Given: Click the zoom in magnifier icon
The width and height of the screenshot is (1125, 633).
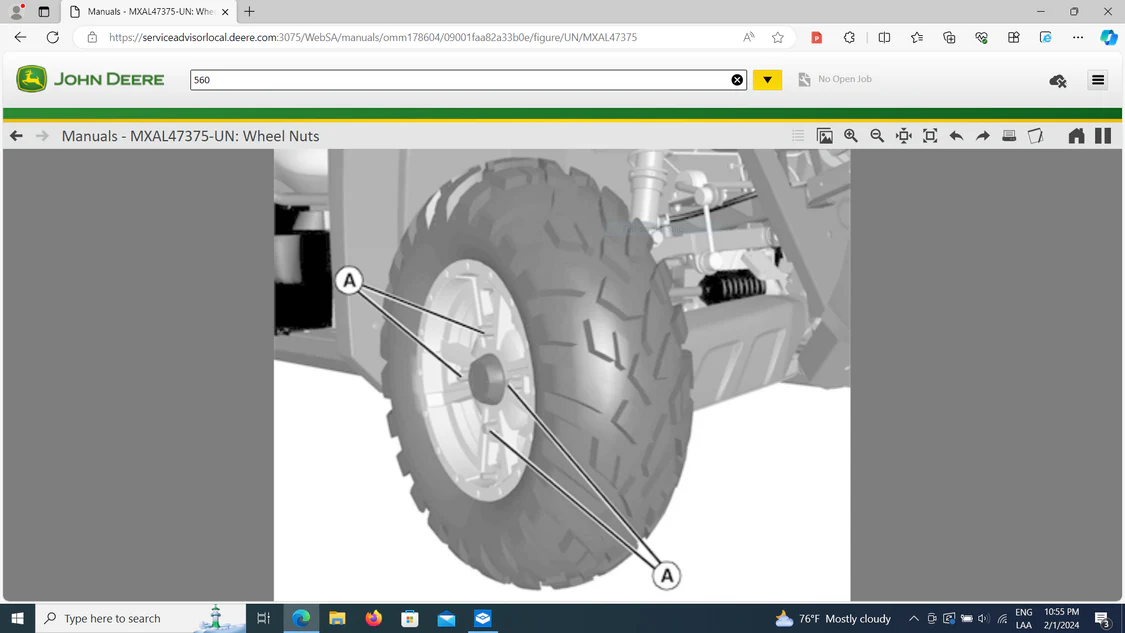Looking at the screenshot, I should pyautogui.click(x=851, y=136).
